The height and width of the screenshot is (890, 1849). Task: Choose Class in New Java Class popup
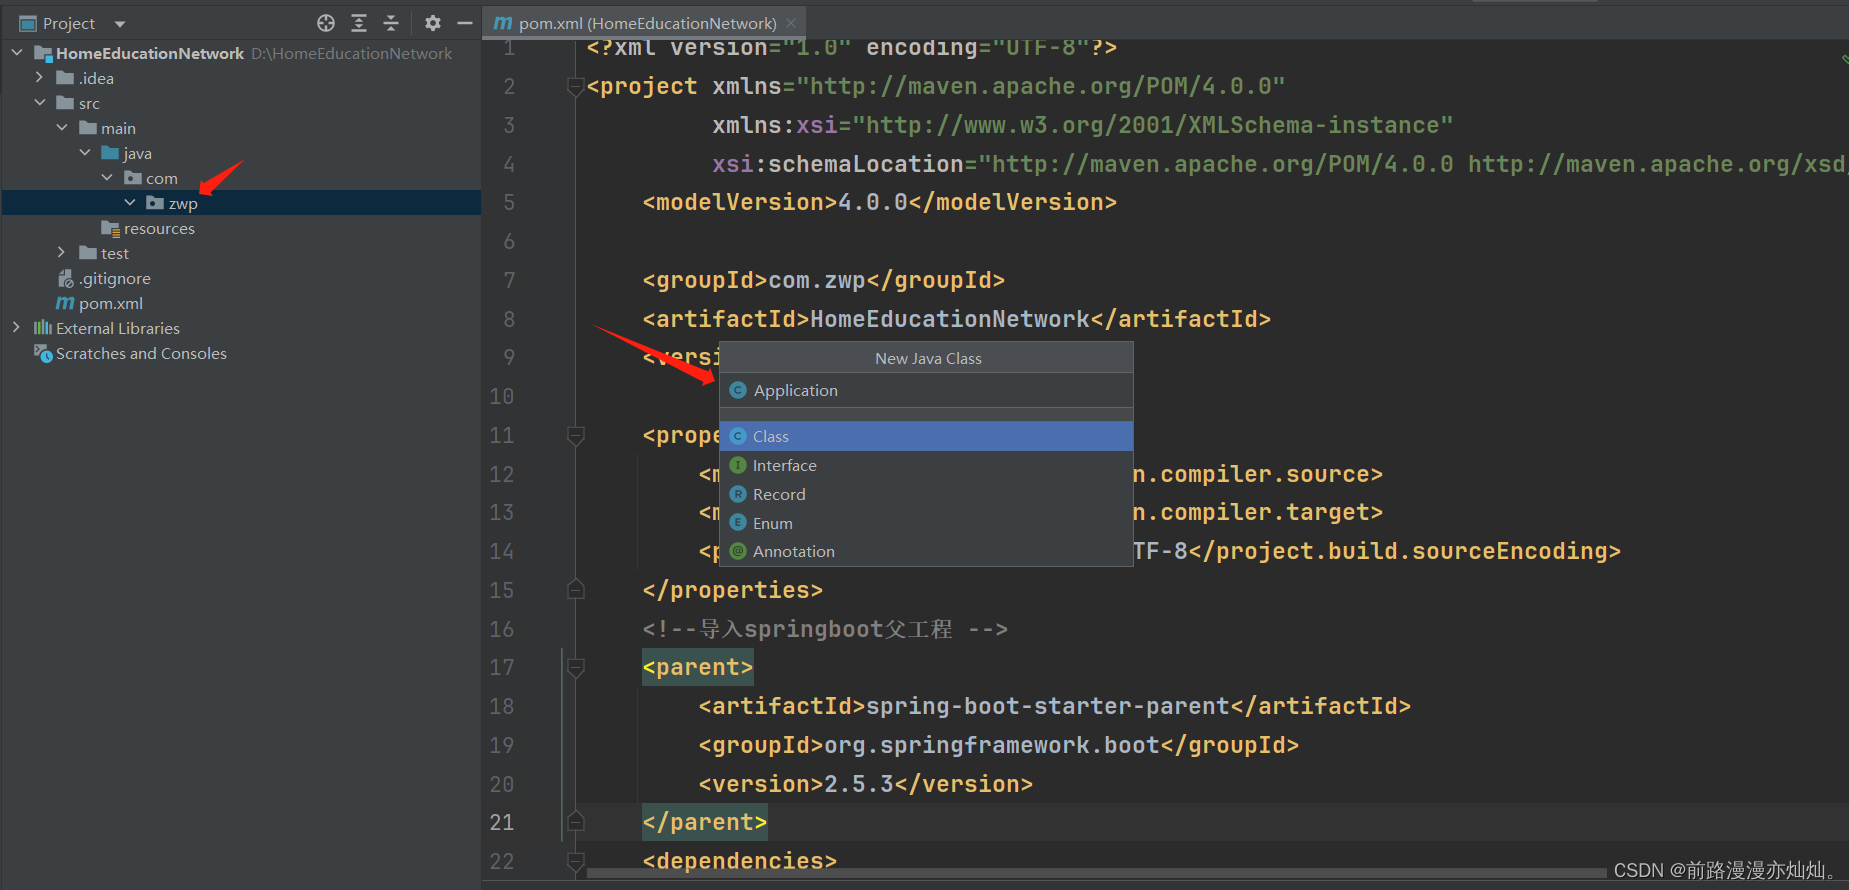(926, 436)
